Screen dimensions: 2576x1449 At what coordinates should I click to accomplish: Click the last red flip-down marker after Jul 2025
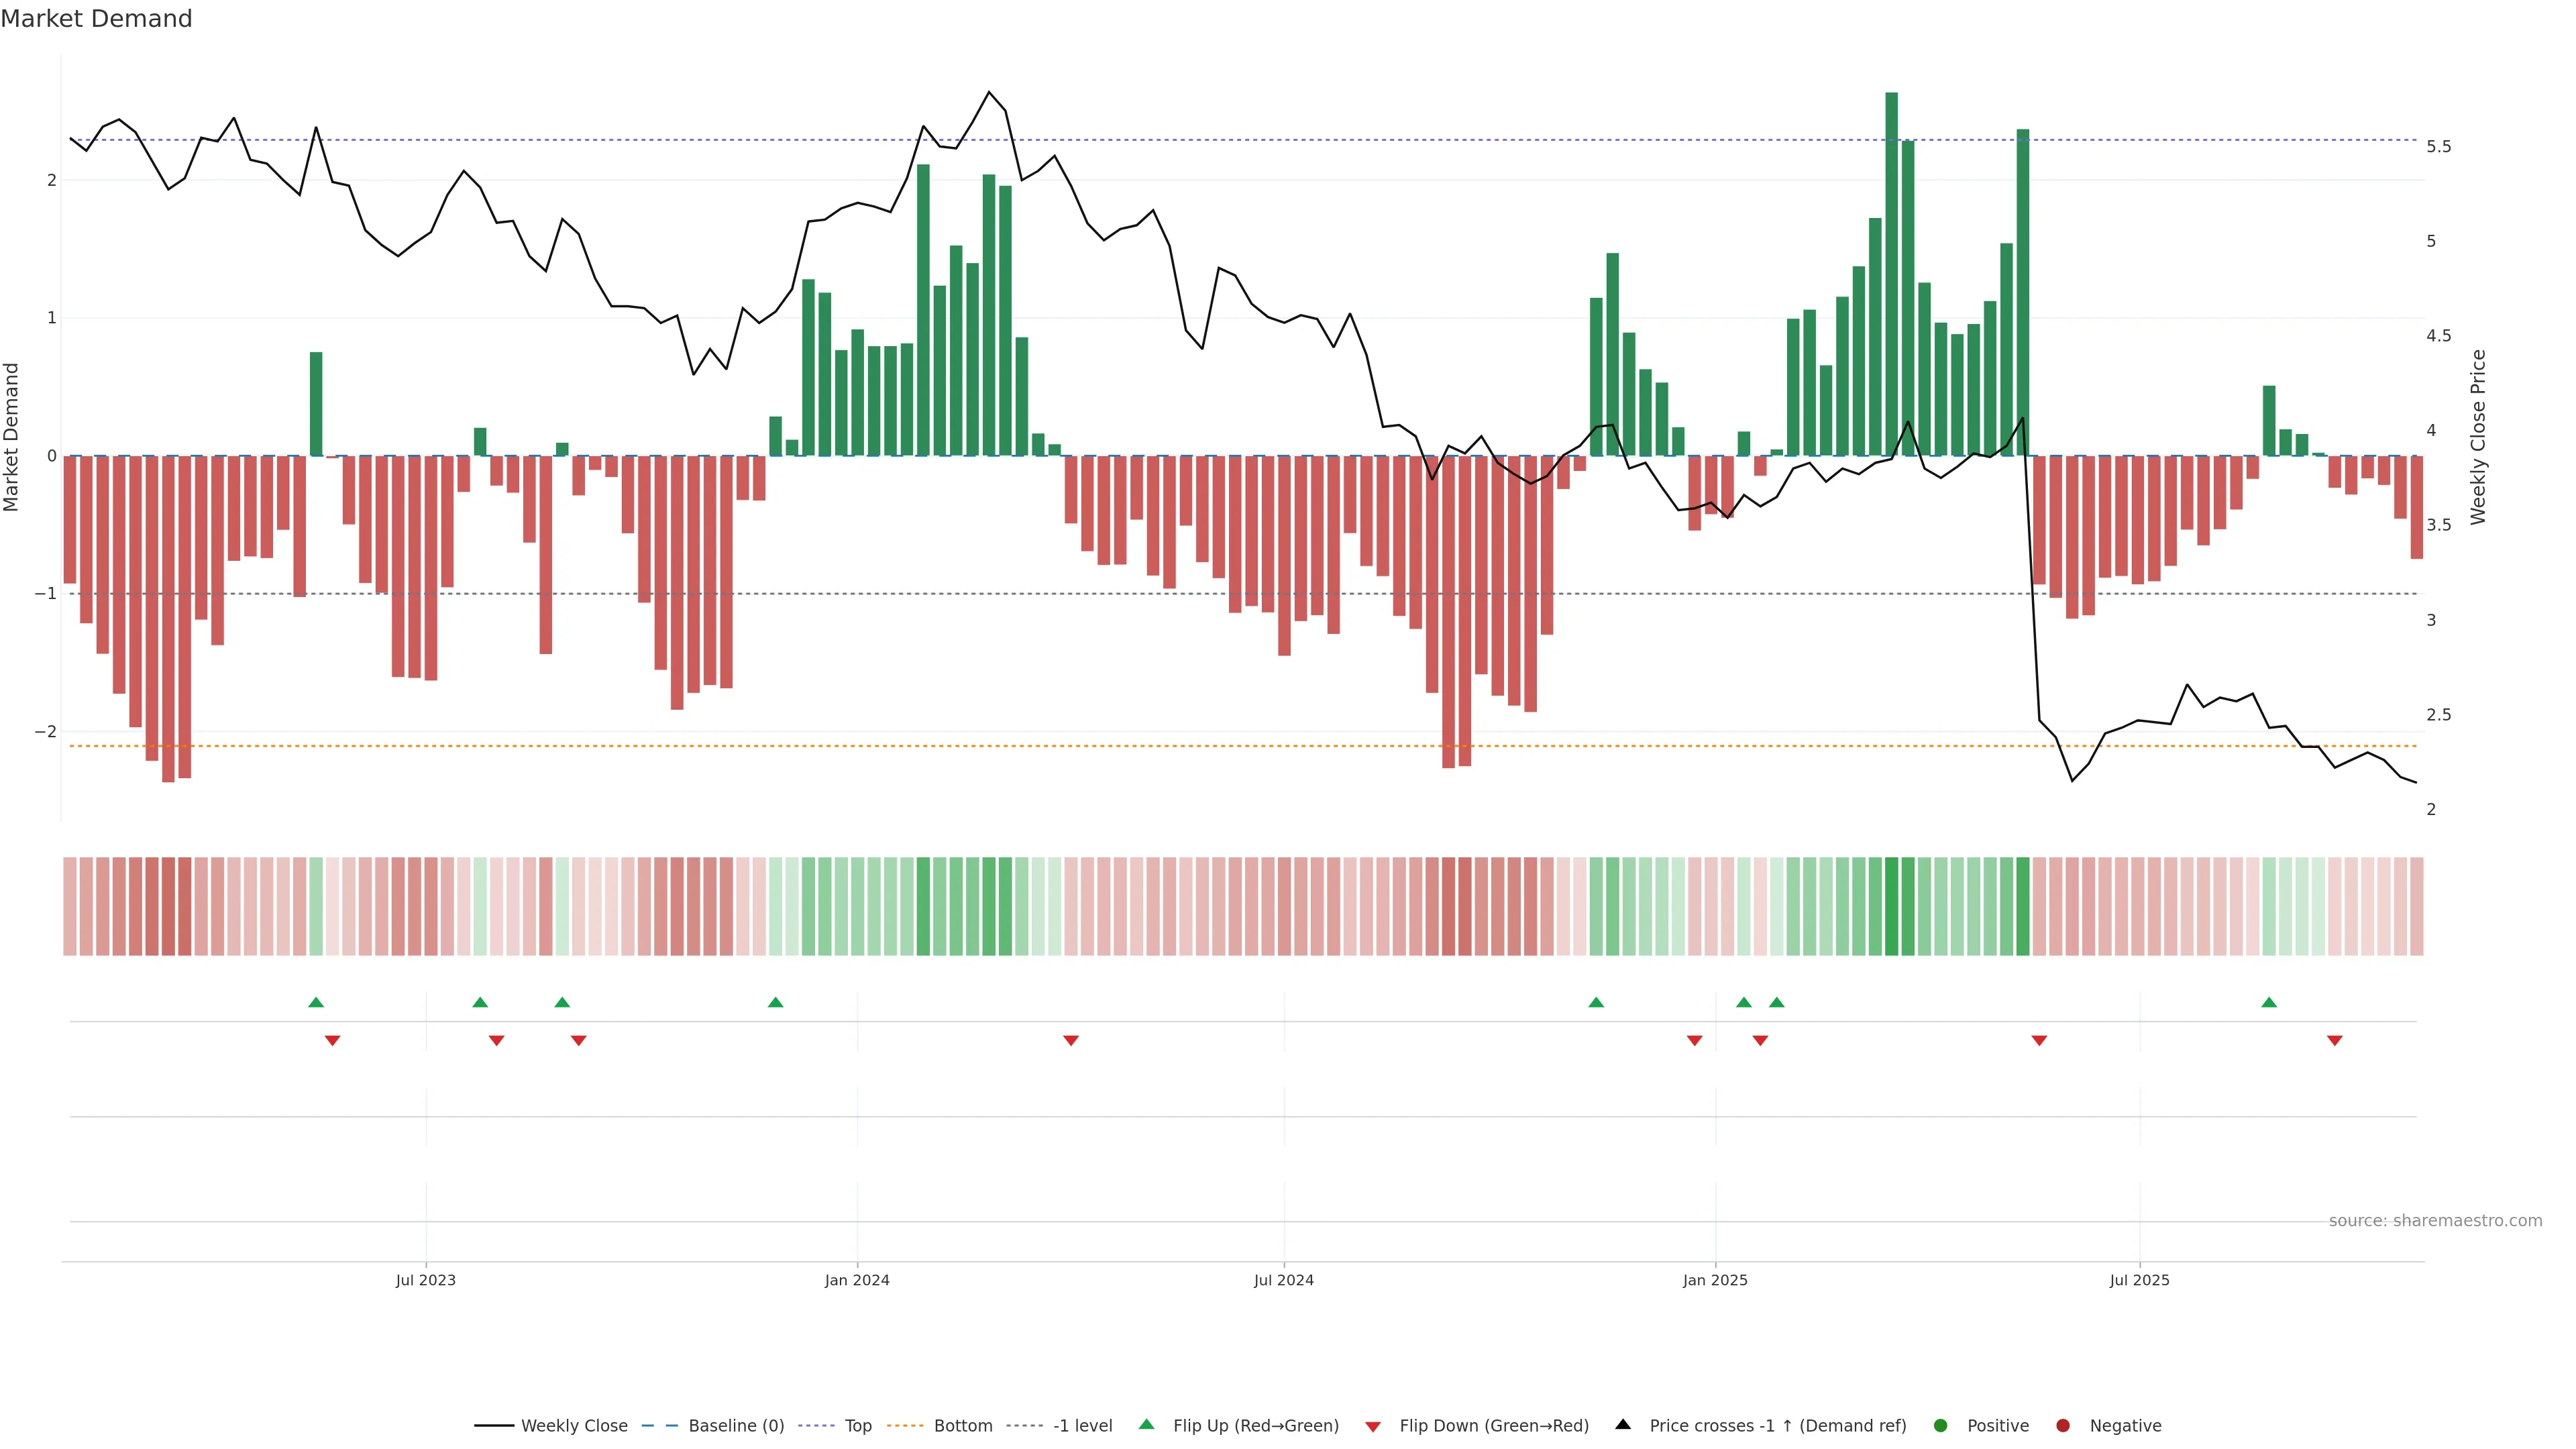click(x=2335, y=1041)
